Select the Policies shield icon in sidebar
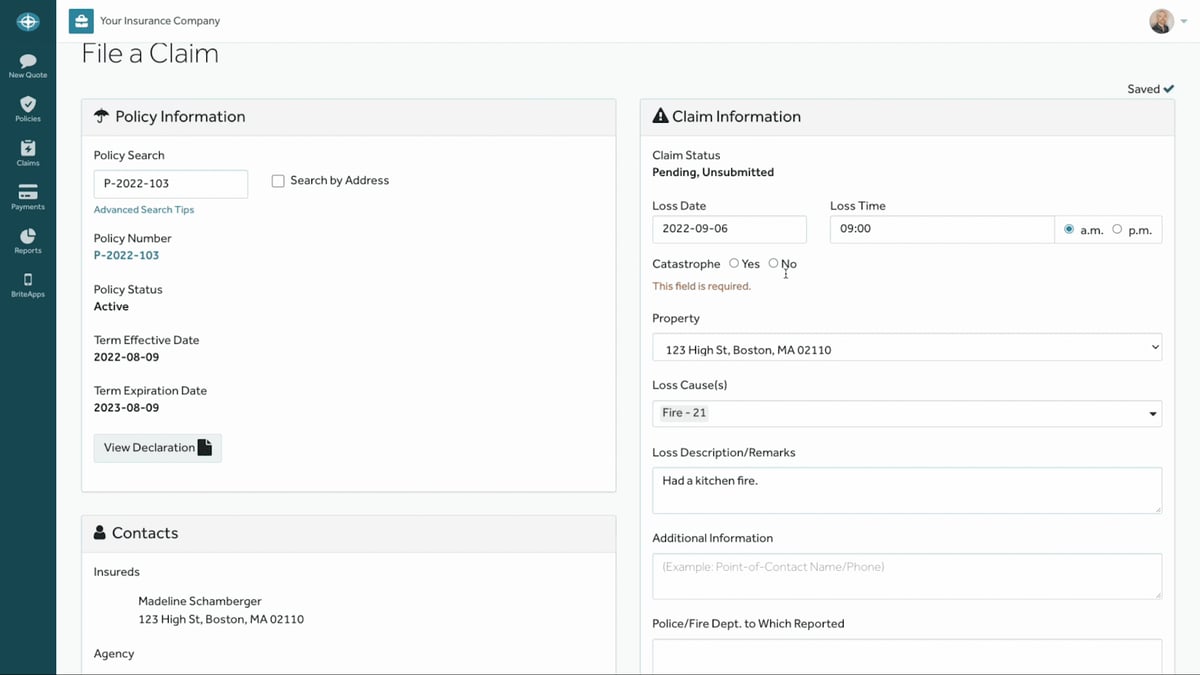Image resolution: width=1200 pixels, height=675 pixels. tap(27, 105)
